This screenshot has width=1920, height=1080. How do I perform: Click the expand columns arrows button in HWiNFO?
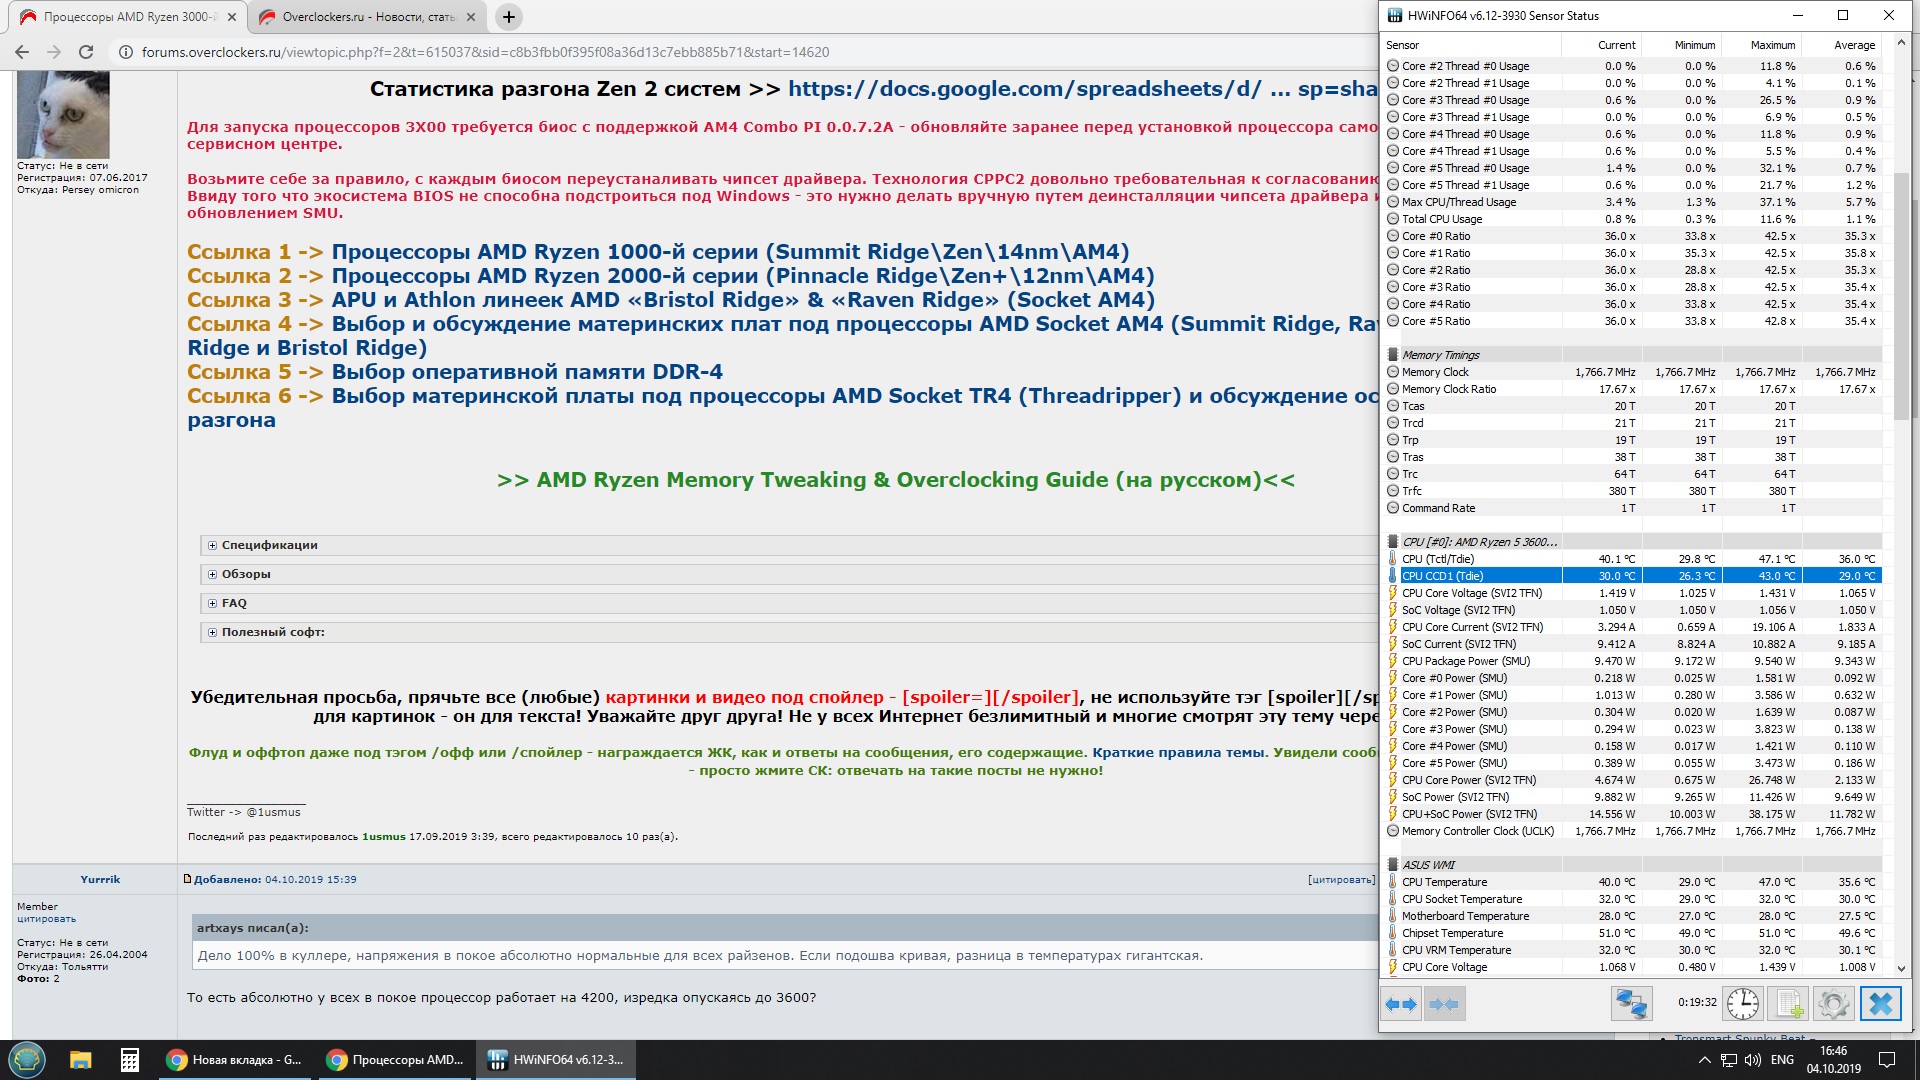[x=1401, y=1003]
